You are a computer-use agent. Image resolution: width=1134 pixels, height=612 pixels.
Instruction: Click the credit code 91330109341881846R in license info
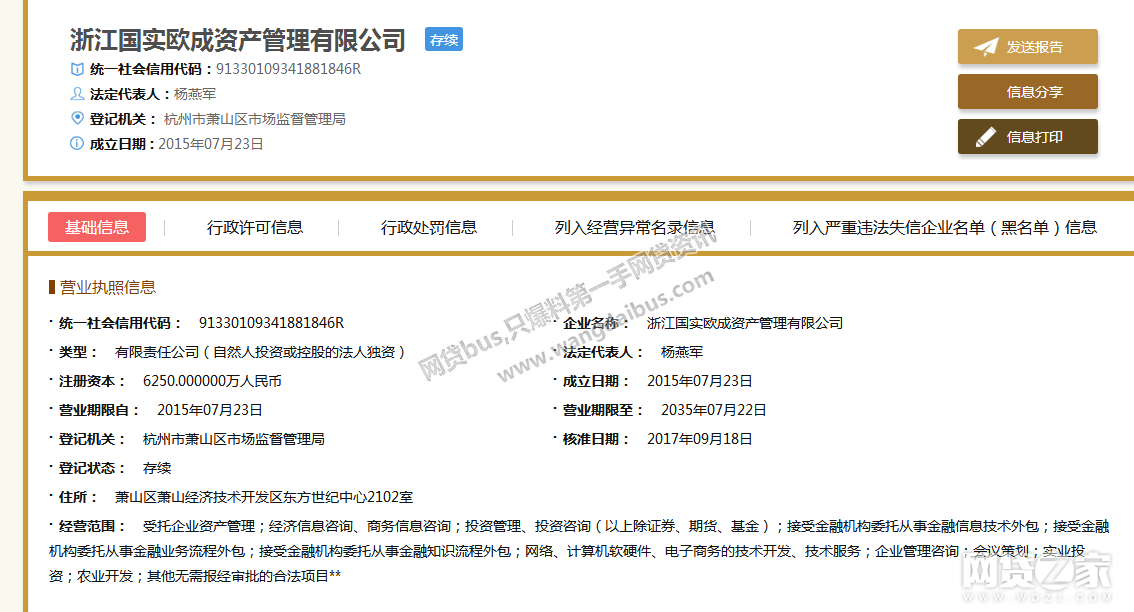click(271, 323)
